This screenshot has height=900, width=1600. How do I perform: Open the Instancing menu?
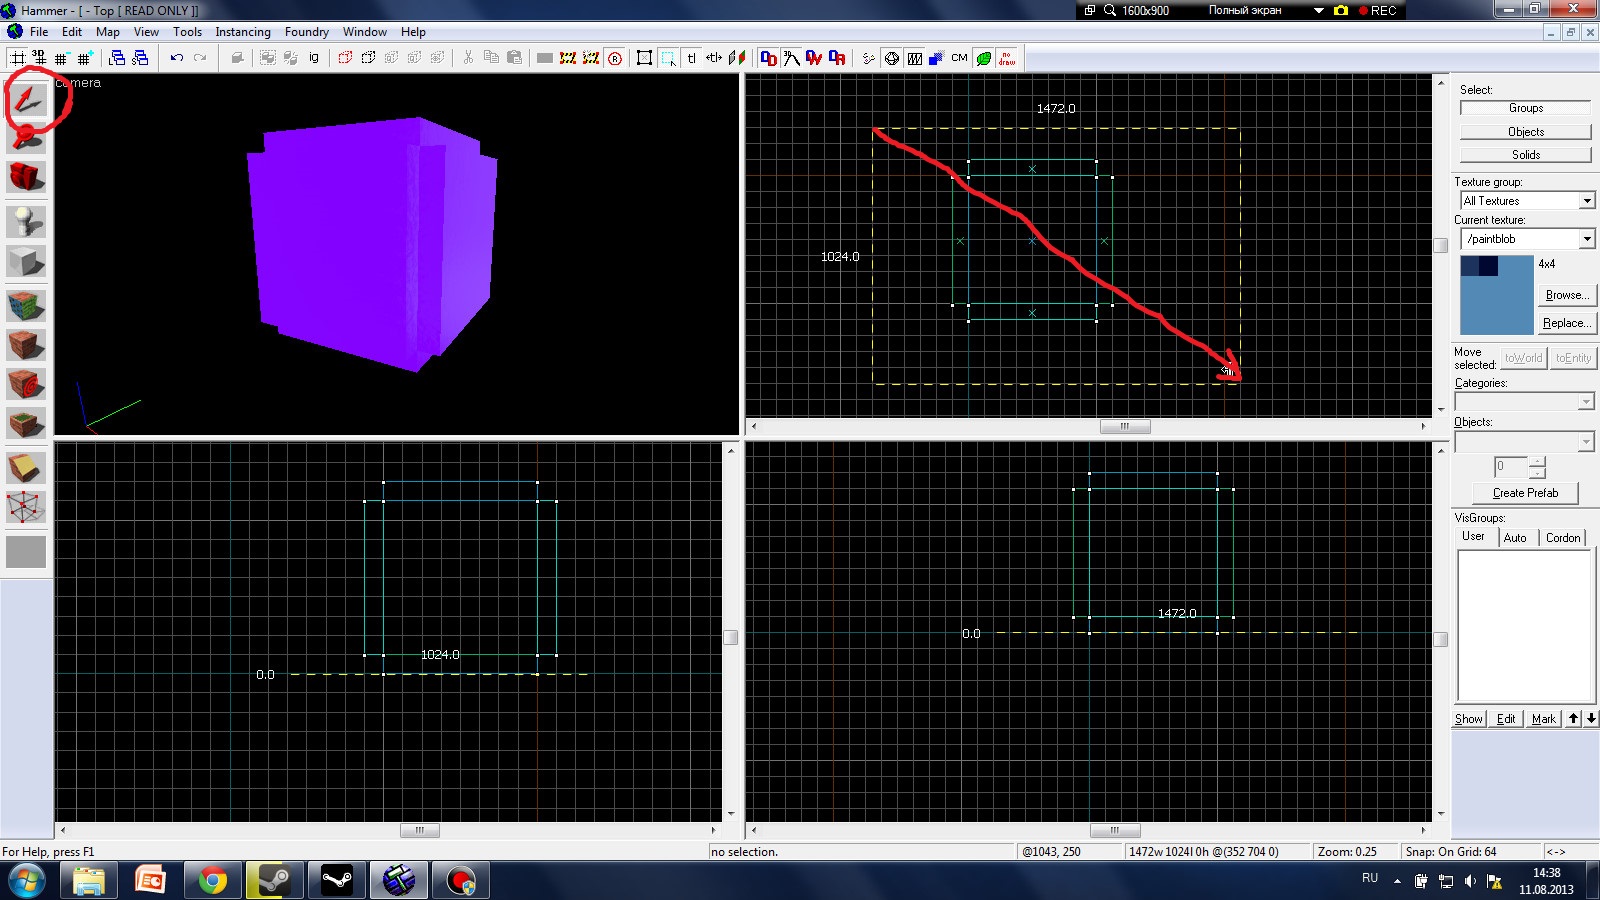pyautogui.click(x=243, y=32)
